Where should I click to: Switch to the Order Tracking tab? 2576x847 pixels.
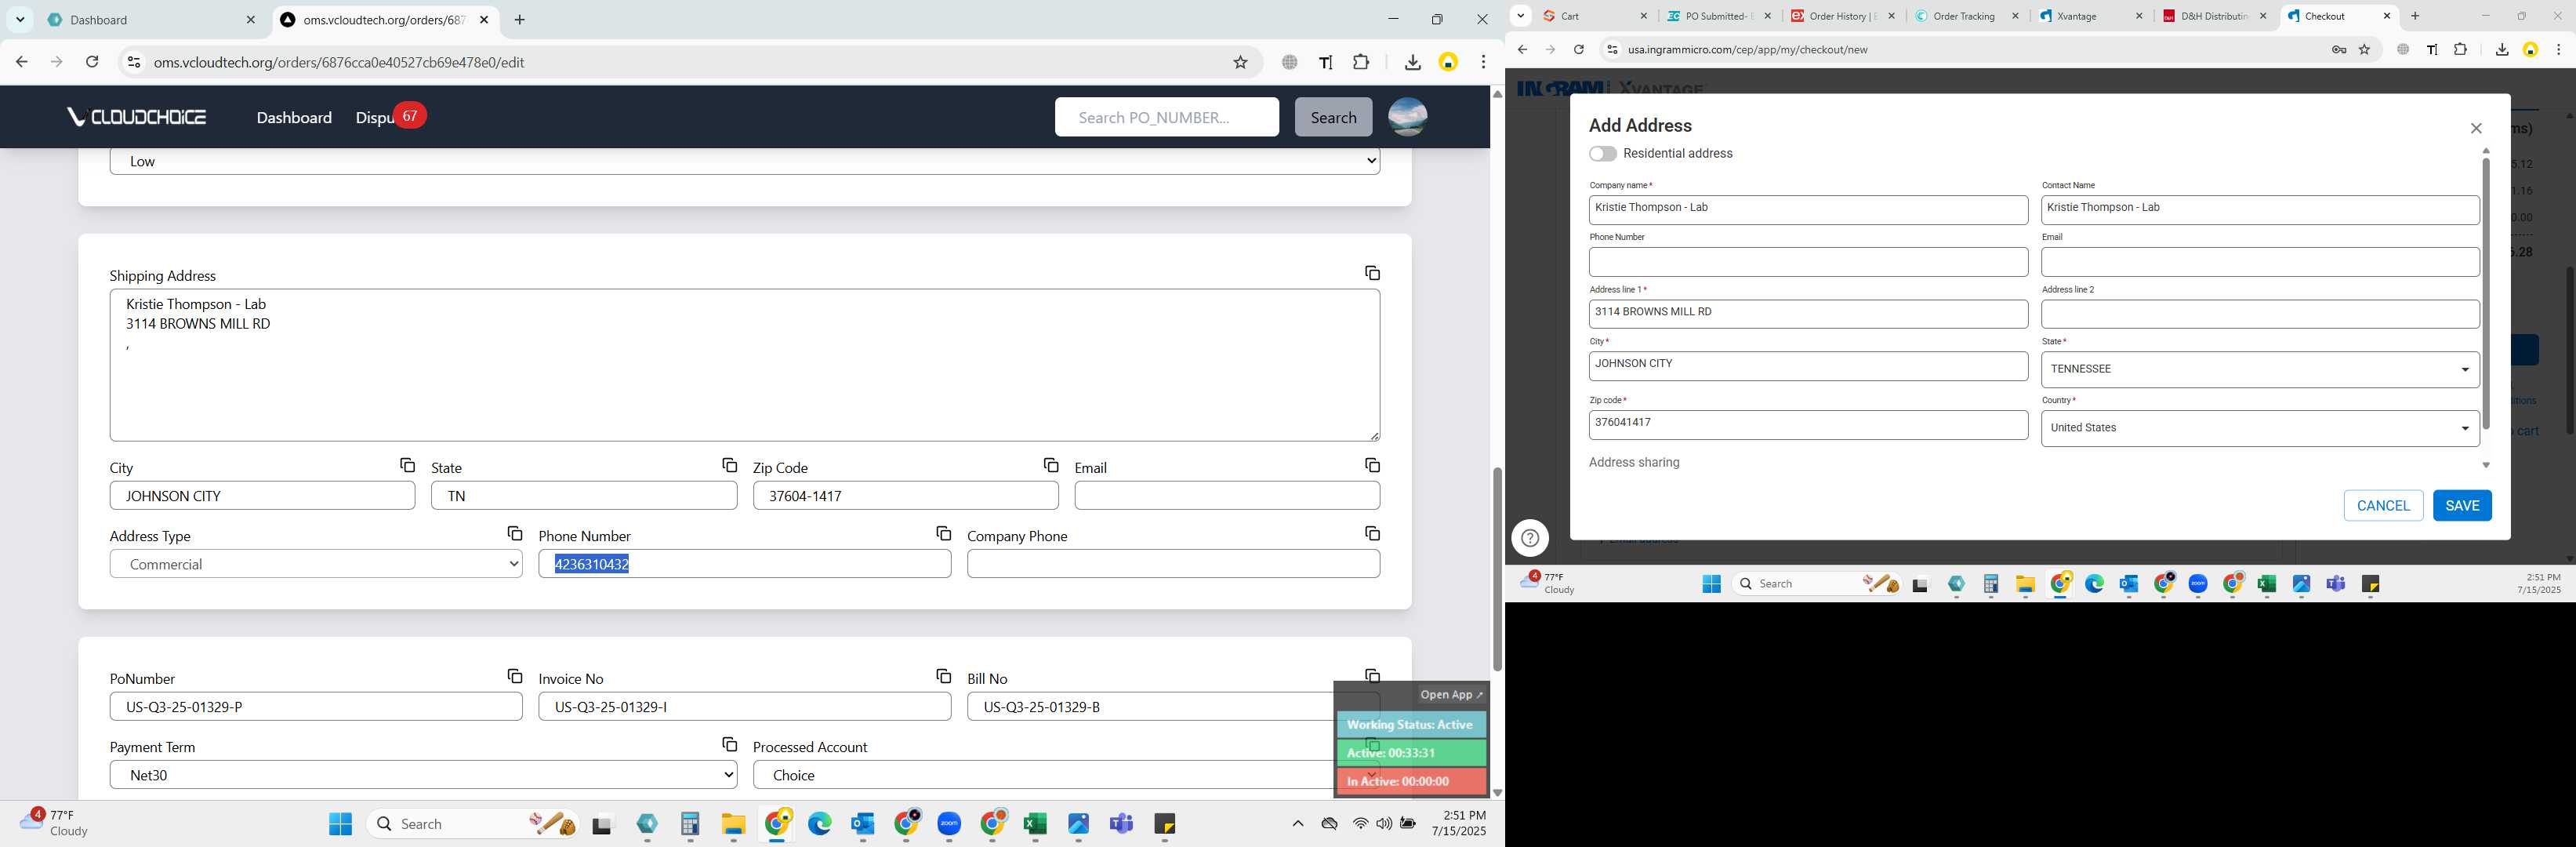pos(1967,16)
